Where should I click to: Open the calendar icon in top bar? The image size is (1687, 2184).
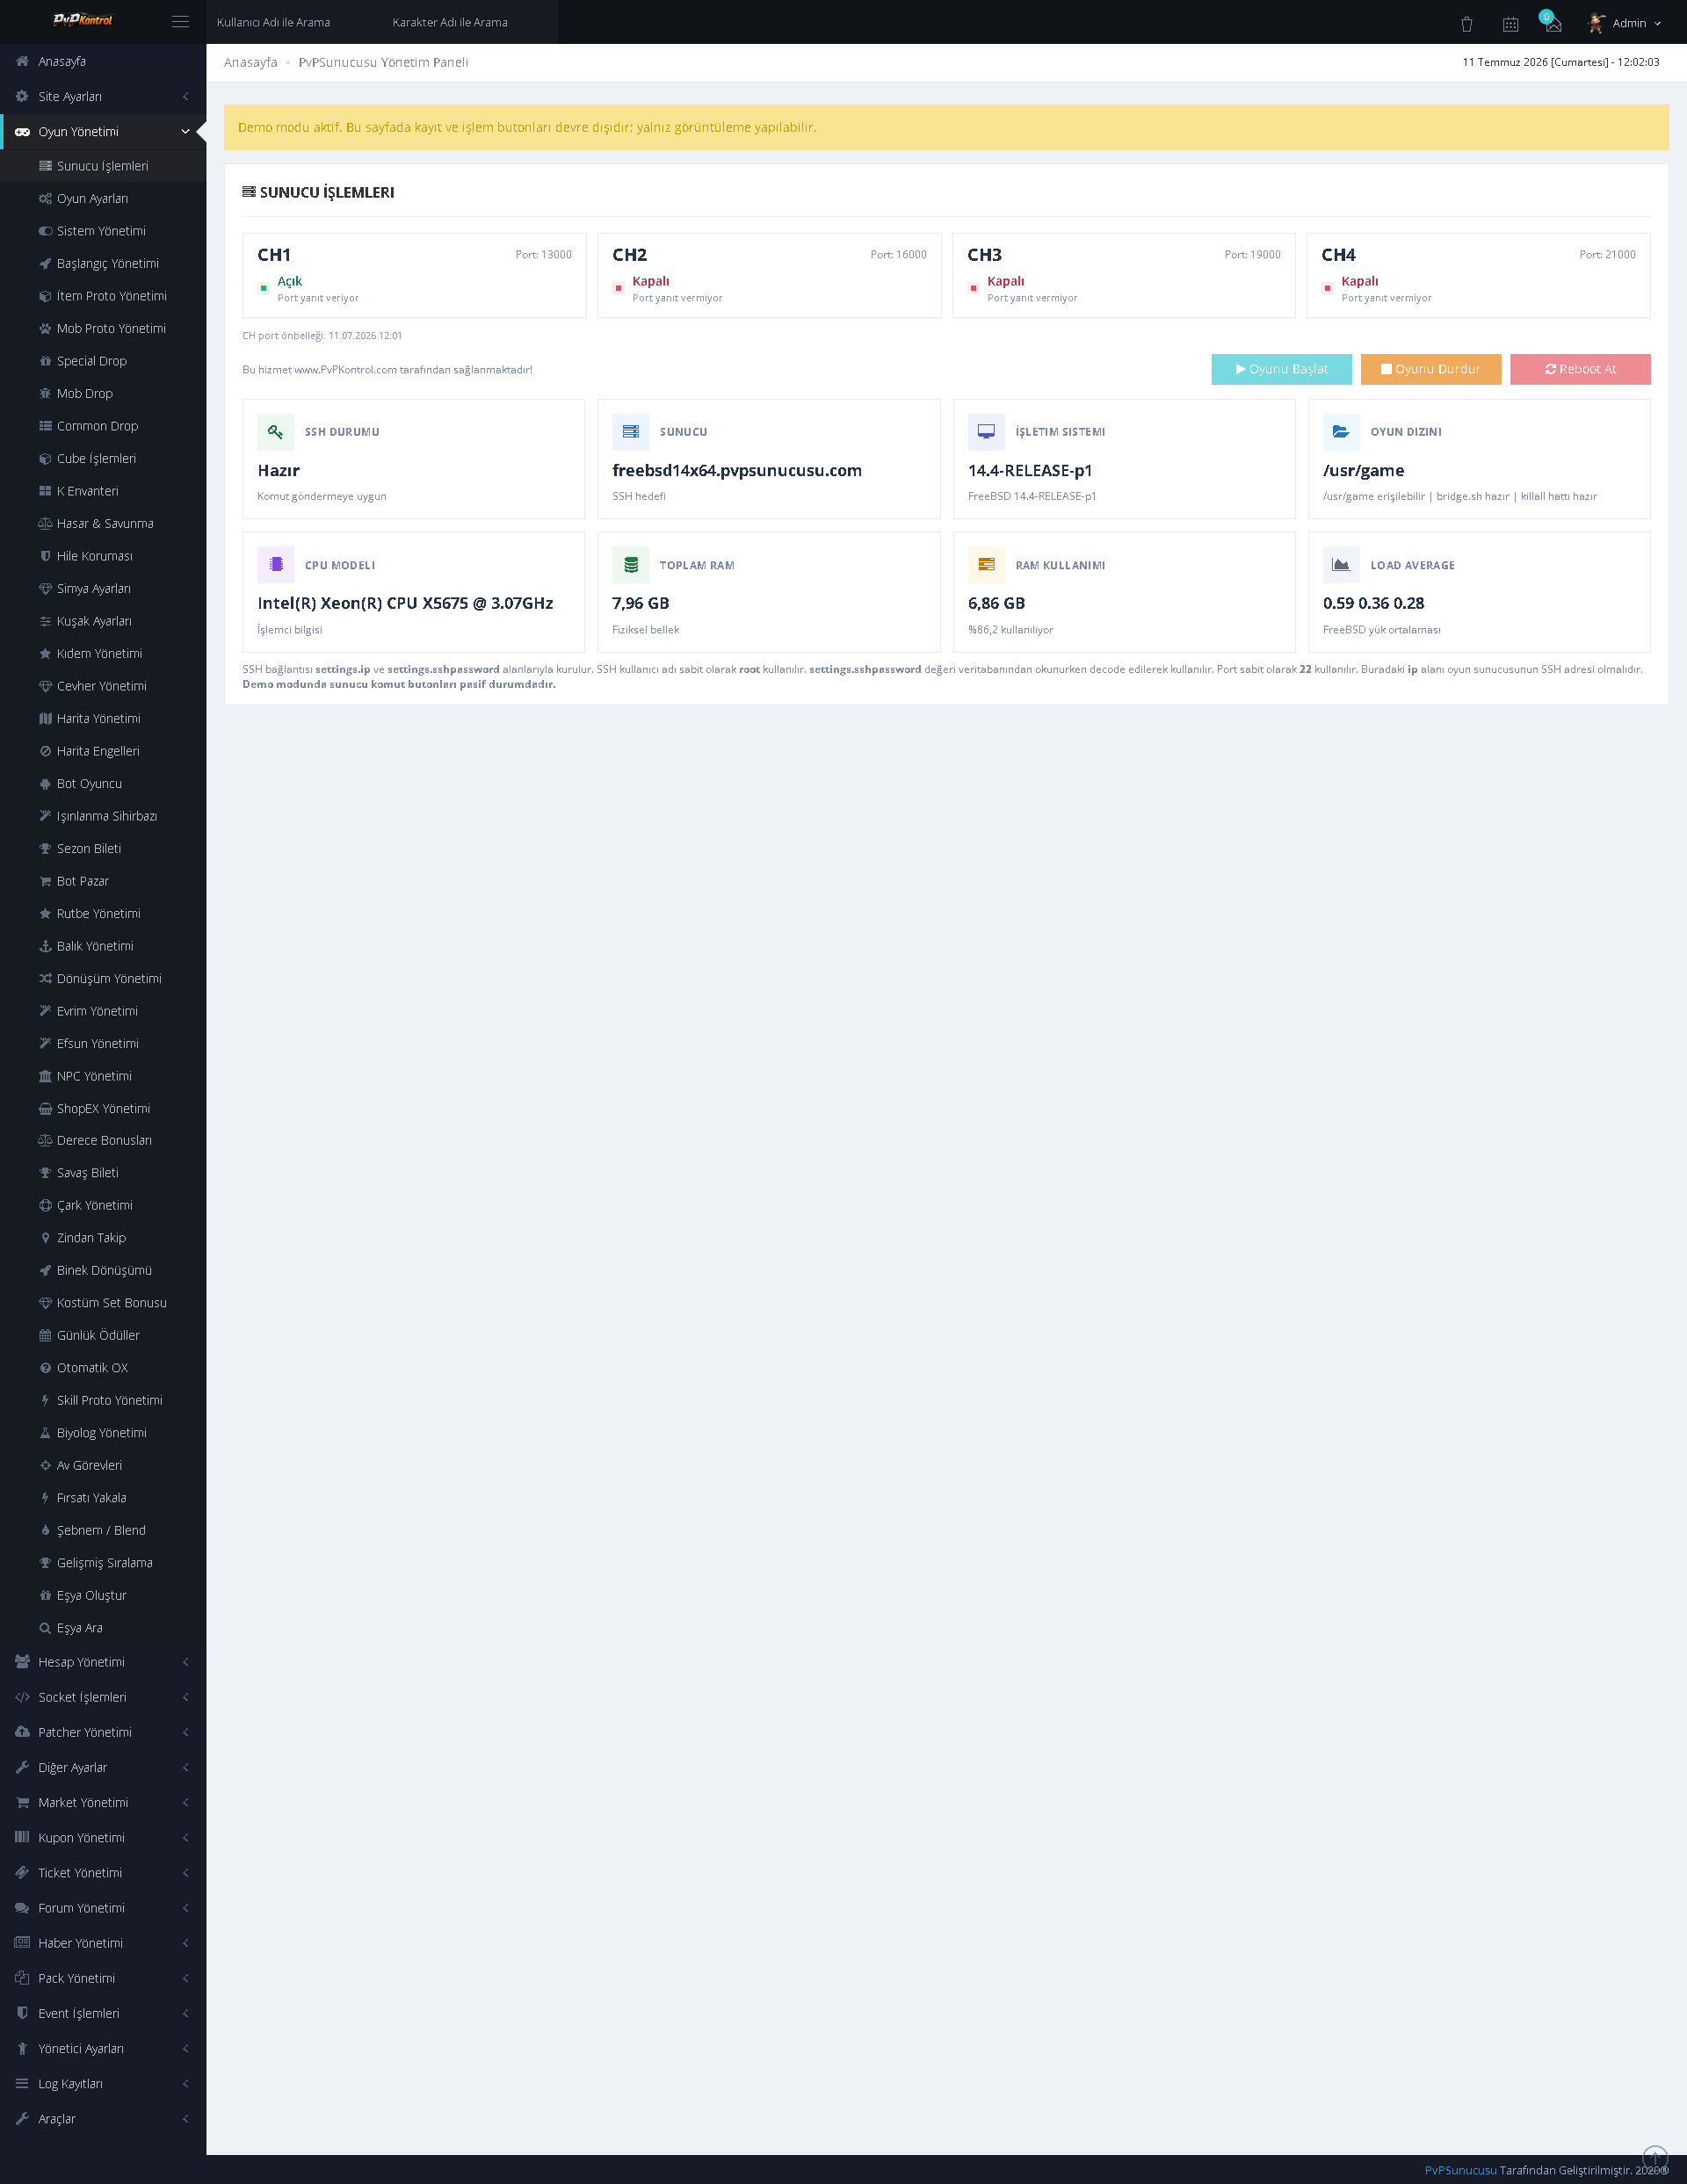[x=1510, y=23]
